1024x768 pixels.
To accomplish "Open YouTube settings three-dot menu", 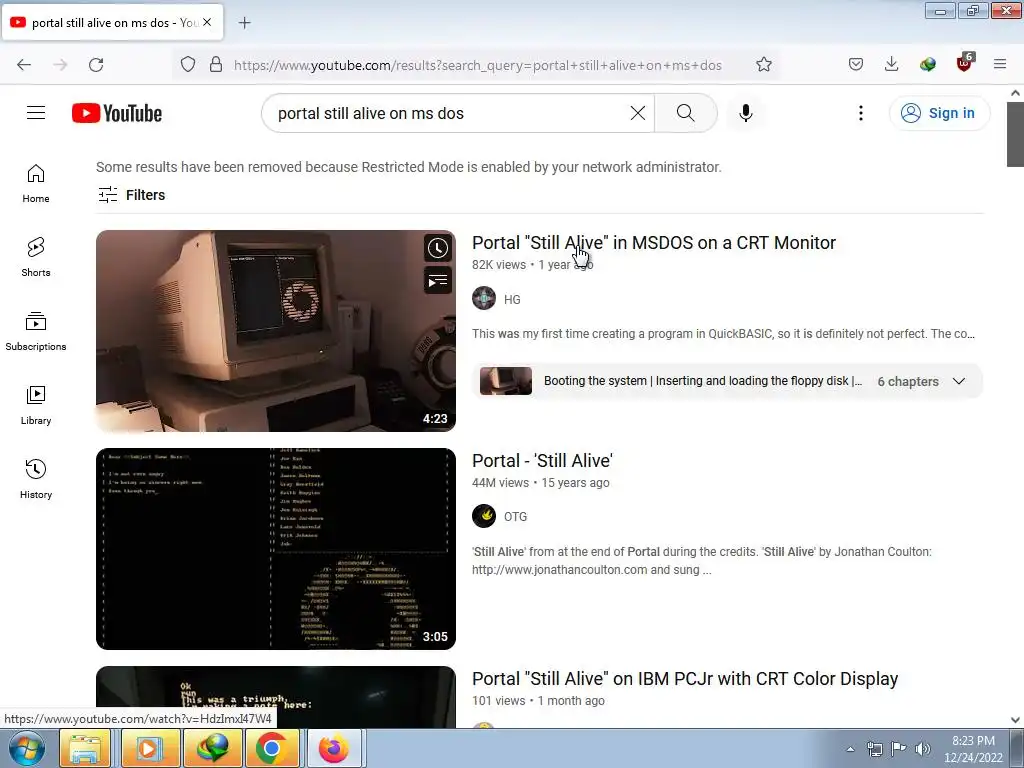I will 861,113.
